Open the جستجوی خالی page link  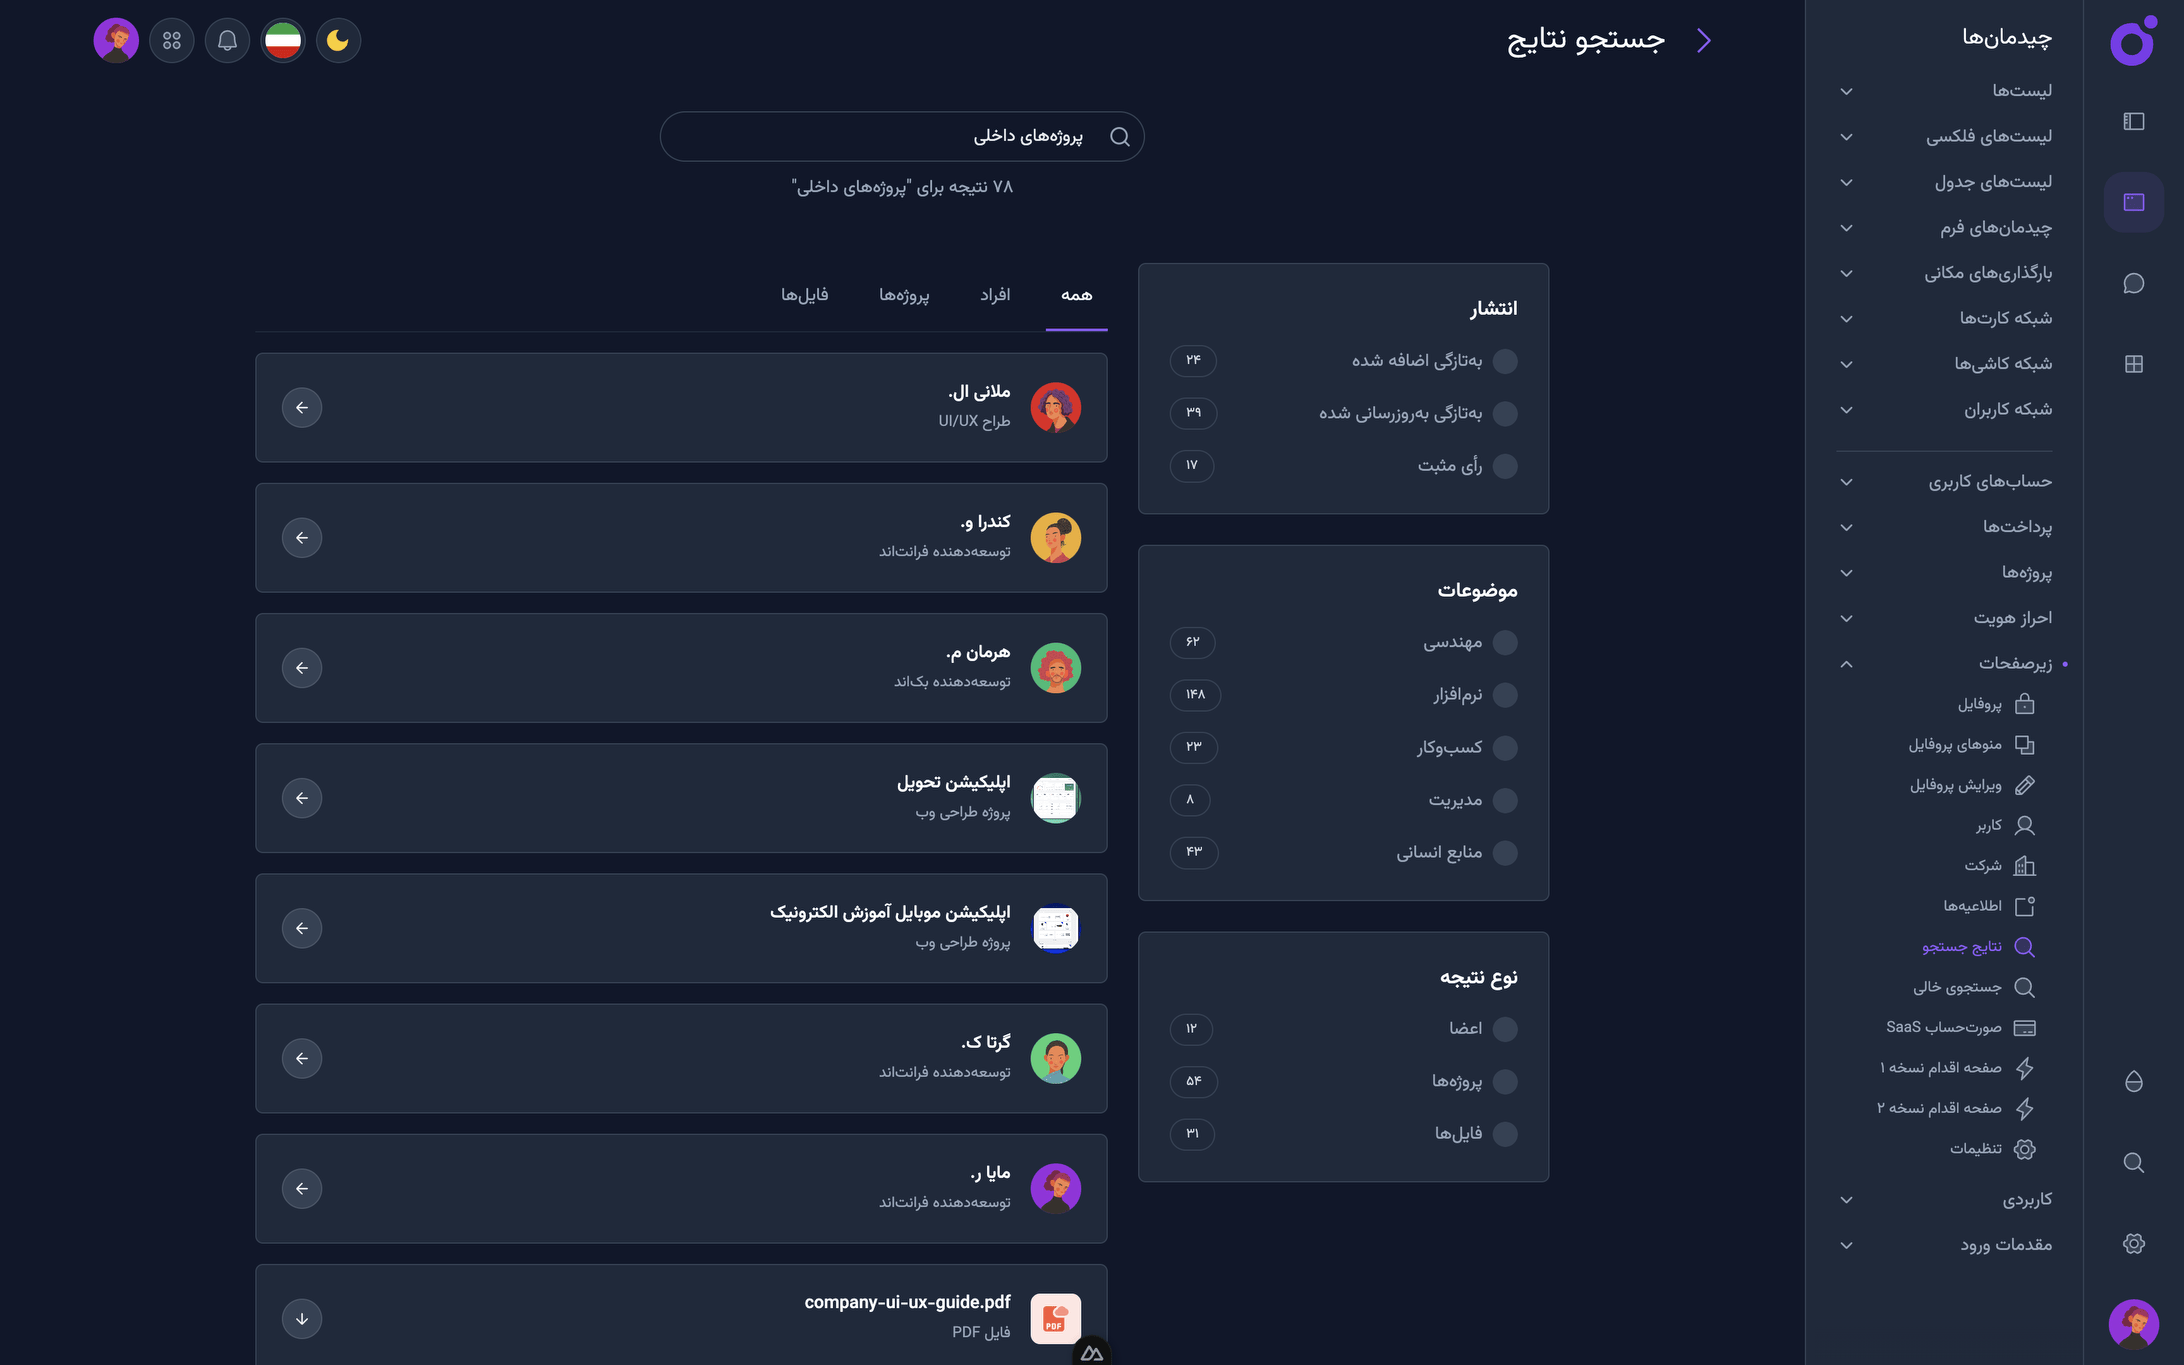[x=1957, y=987]
